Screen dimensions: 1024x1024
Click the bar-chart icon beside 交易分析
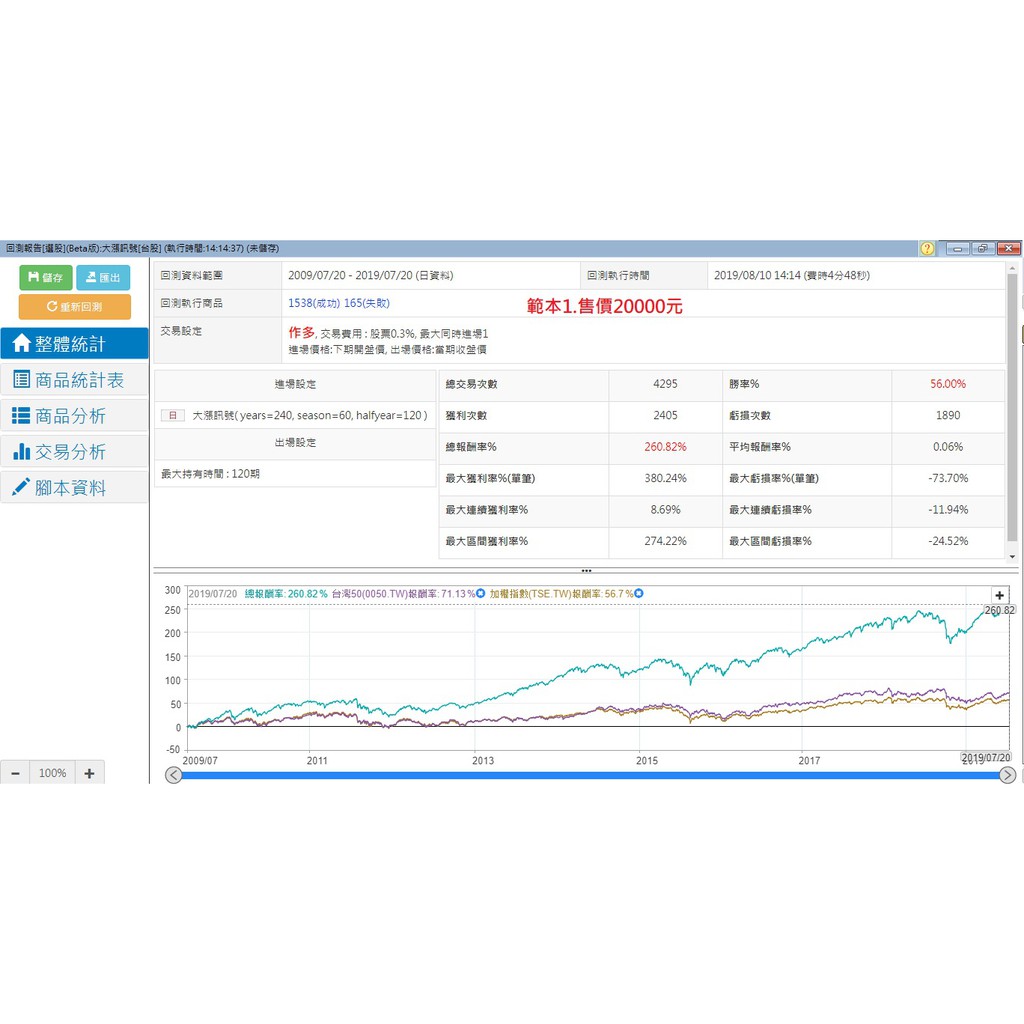point(22,451)
